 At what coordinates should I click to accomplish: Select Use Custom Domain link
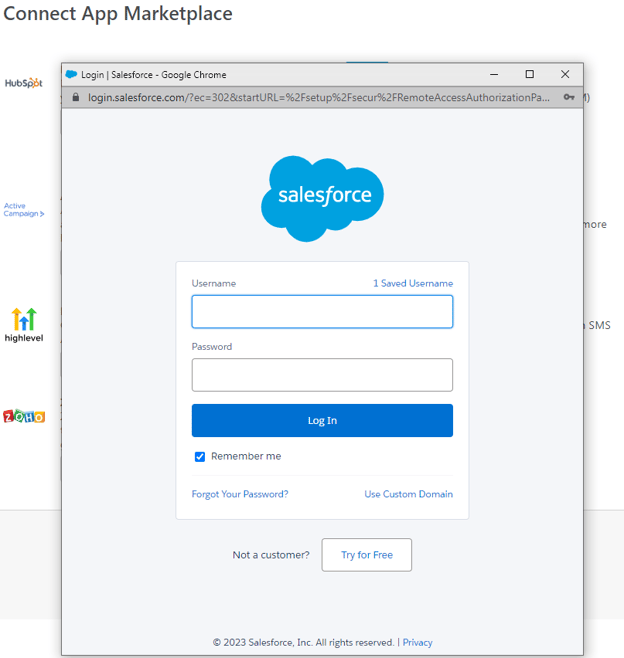coord(409,494)
